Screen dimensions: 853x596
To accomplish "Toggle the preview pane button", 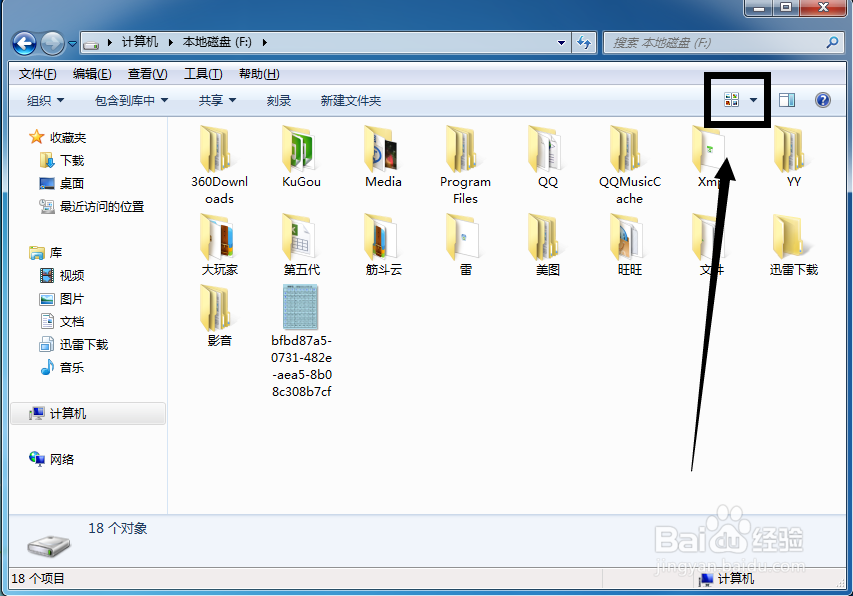I will [787, 100].
